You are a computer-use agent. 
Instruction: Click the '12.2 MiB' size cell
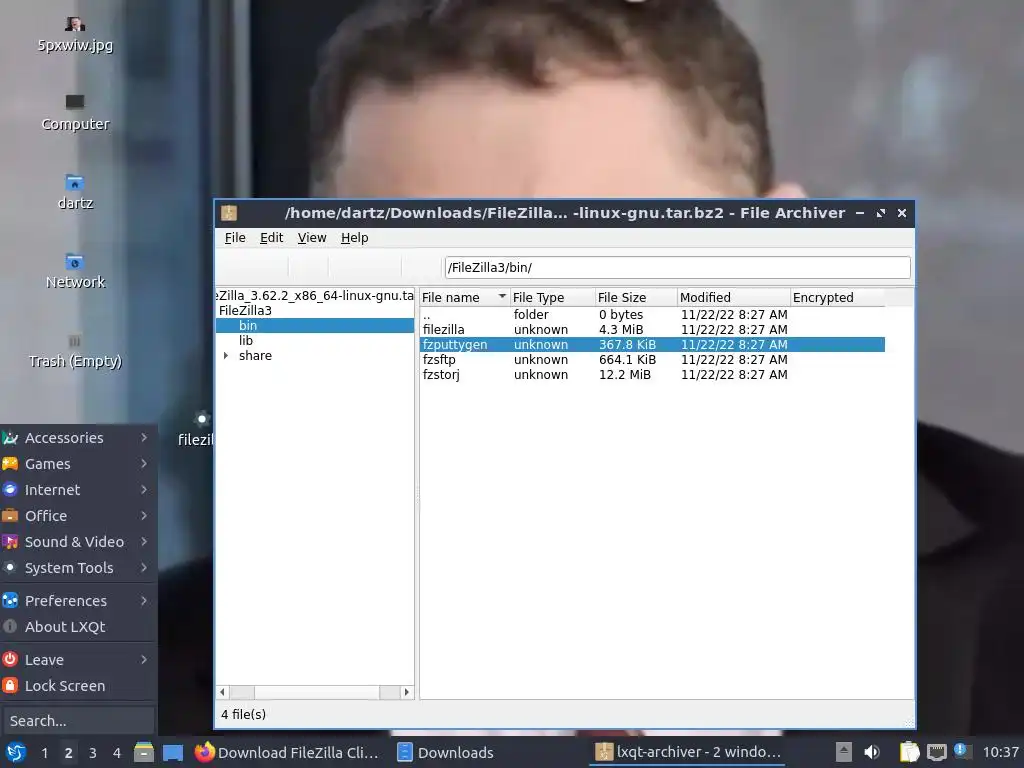pyautogui.click(x=624, y=374)
